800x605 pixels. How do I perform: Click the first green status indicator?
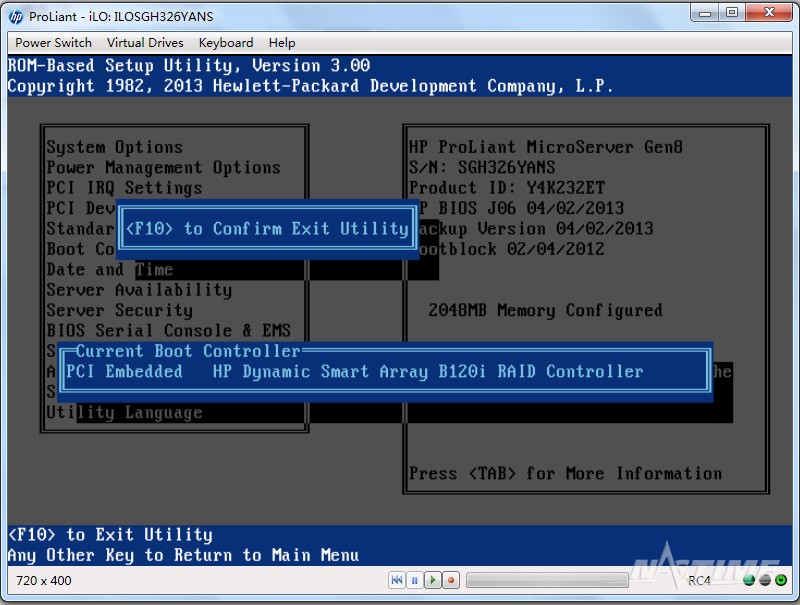point(749,580)
